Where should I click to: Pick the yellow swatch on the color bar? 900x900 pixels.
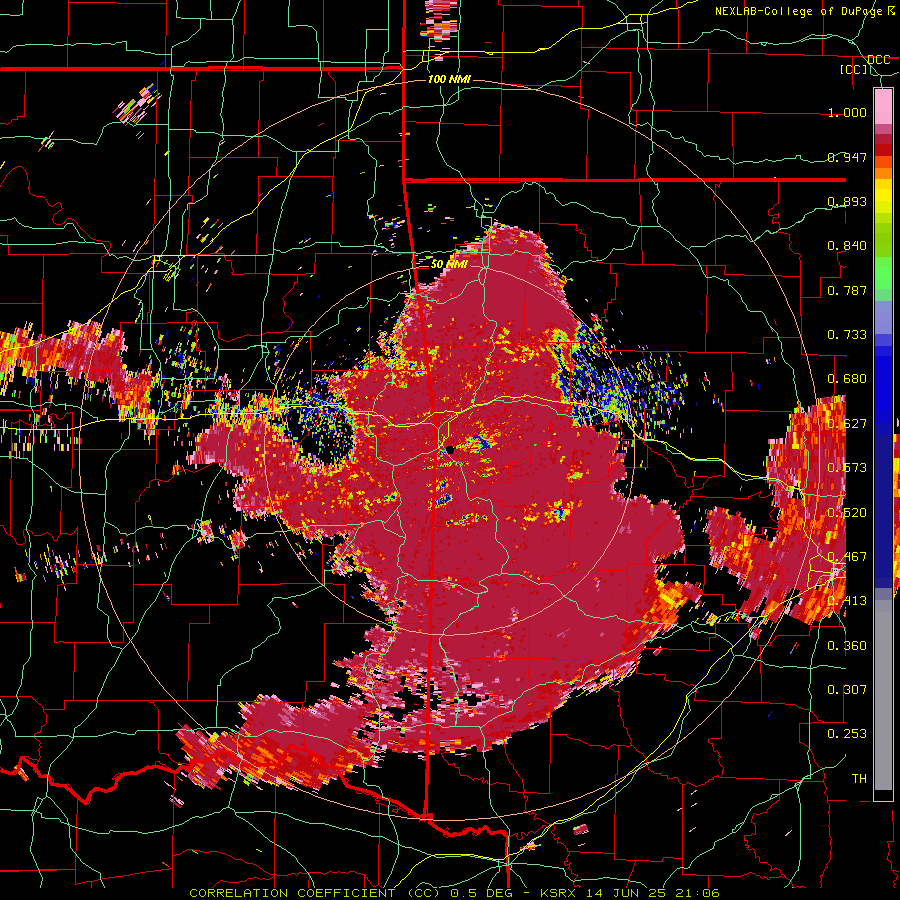click(x=883, y=196)
